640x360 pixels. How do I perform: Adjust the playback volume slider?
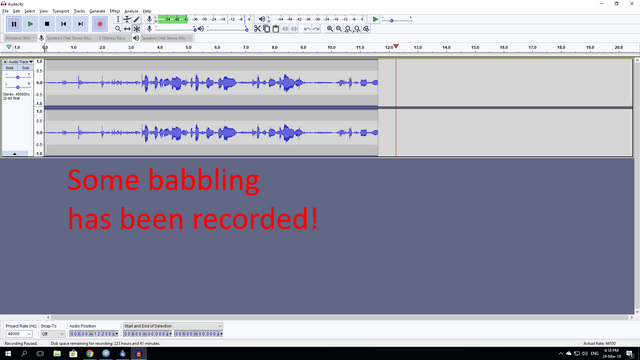point(227,29)
